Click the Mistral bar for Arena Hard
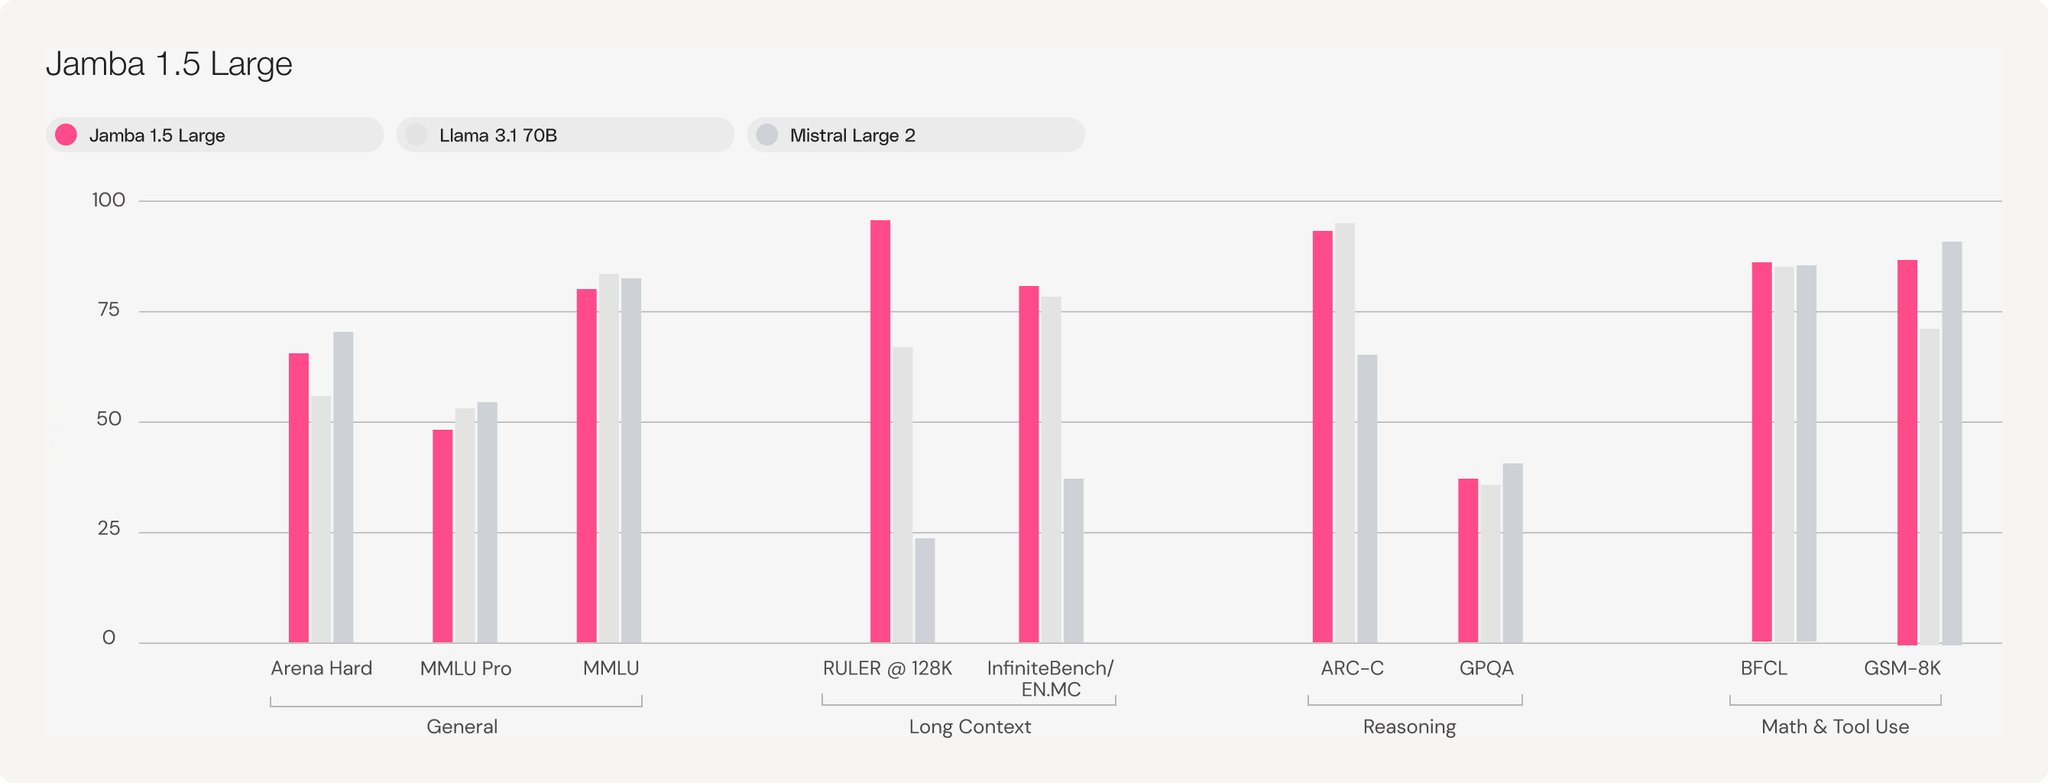 click(343, 487)
